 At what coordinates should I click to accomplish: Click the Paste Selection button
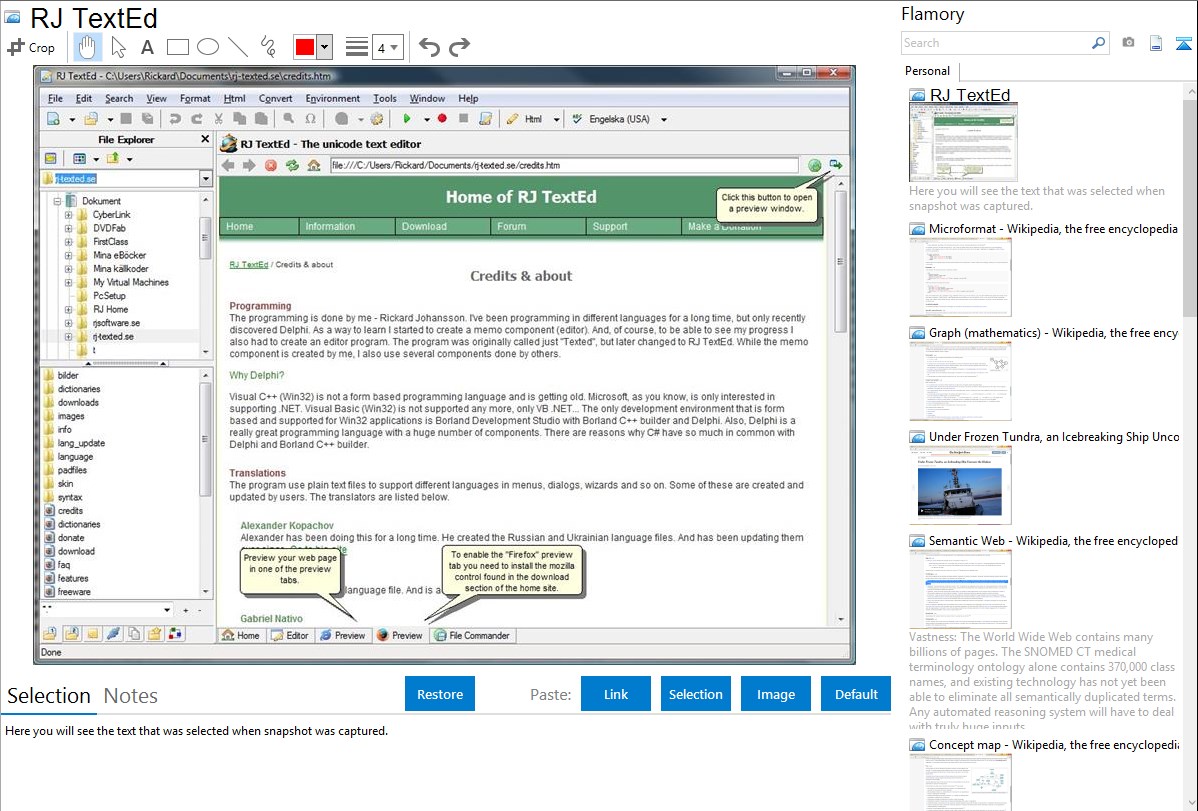click(695, 694)
